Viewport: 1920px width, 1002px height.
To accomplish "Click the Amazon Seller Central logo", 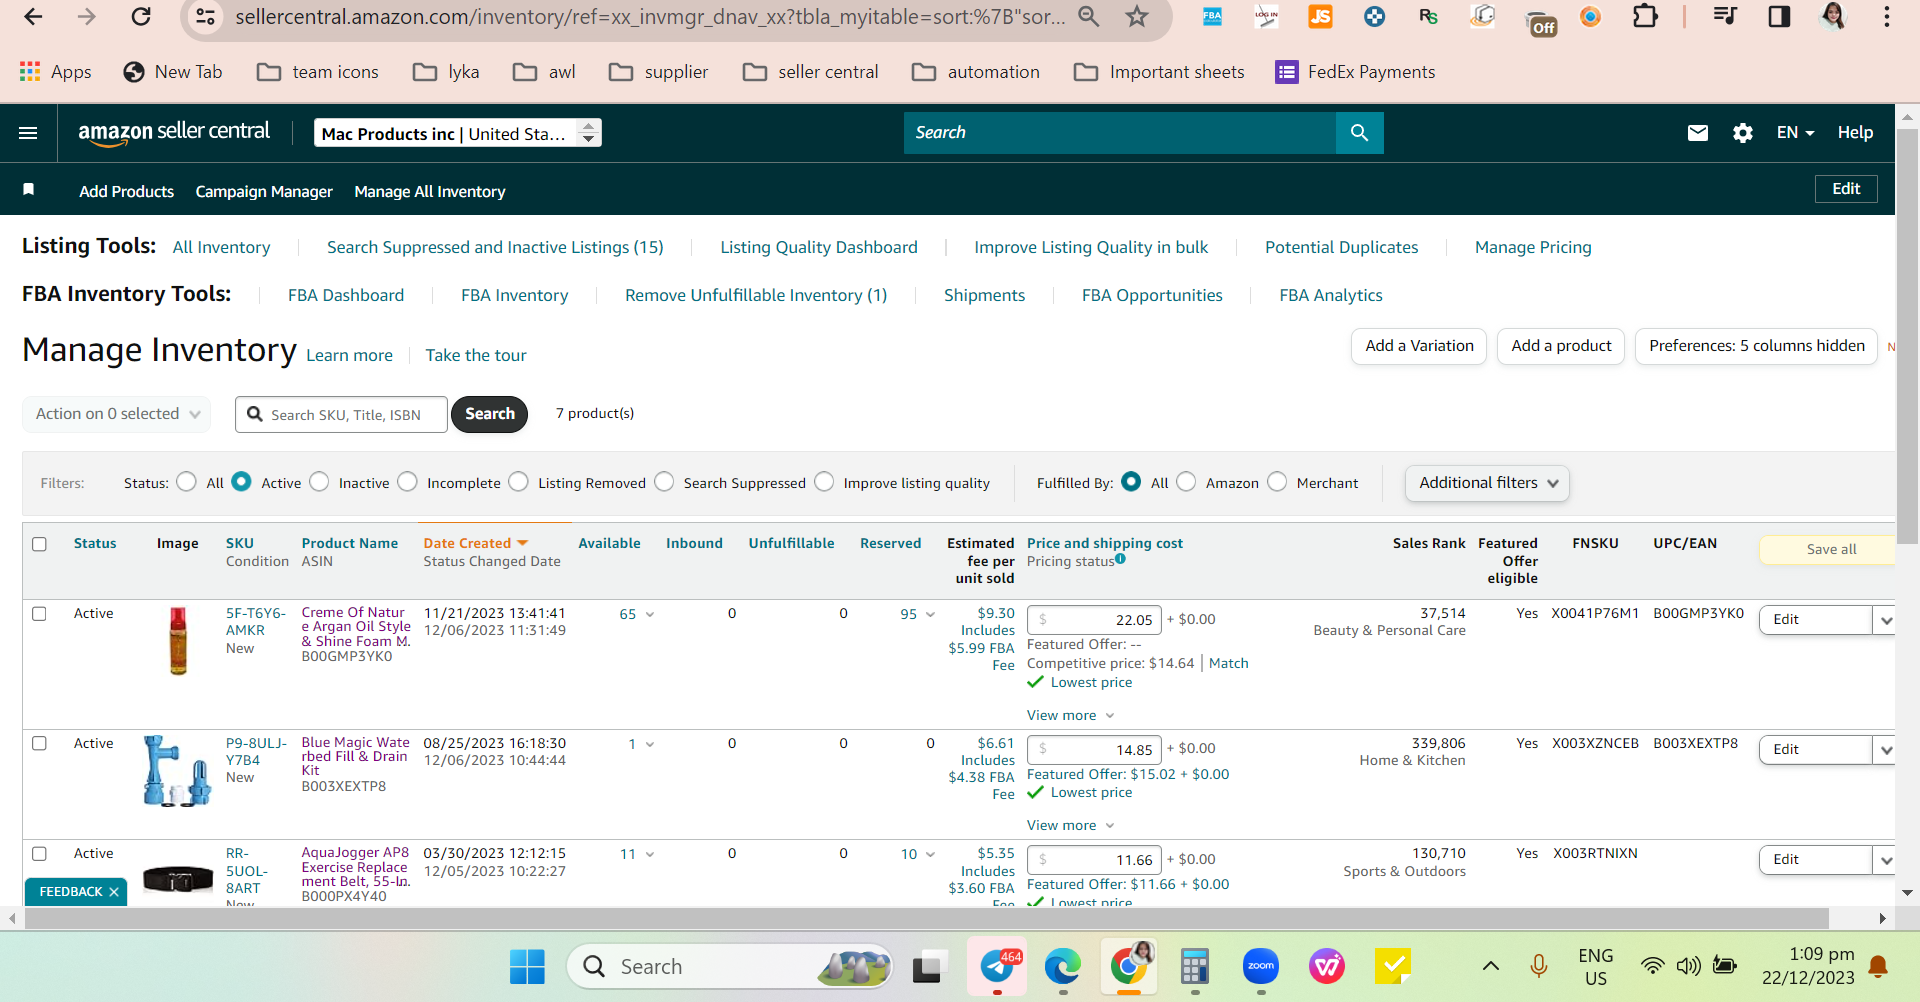I will coord(174,133).
